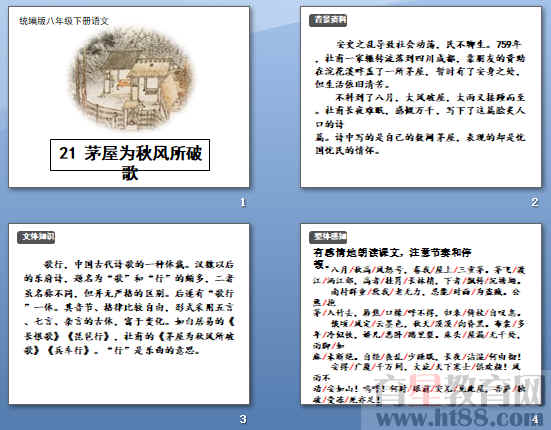
Task: Select slide 1 titled 茅屋为秋风所破歌
Action: 129,97
